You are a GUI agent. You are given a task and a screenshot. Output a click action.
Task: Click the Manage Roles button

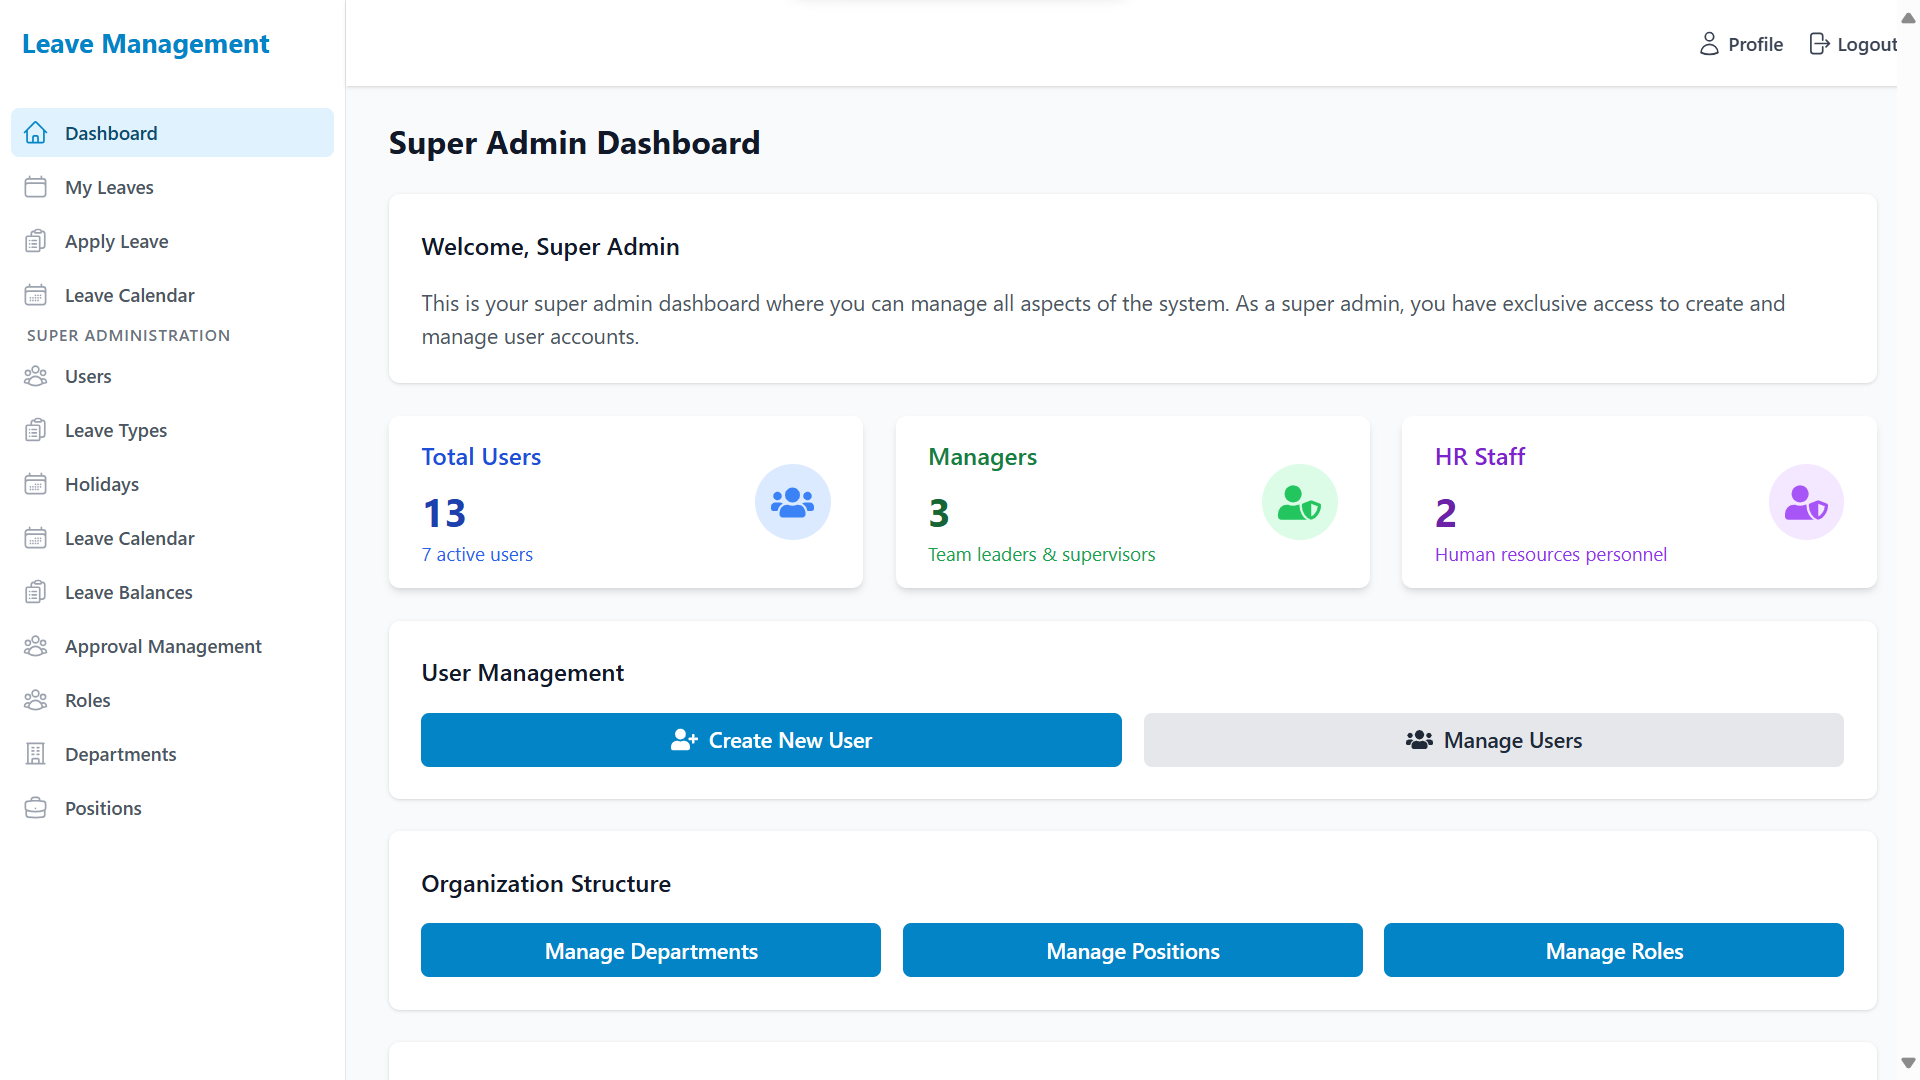[x=1613, y=950]
